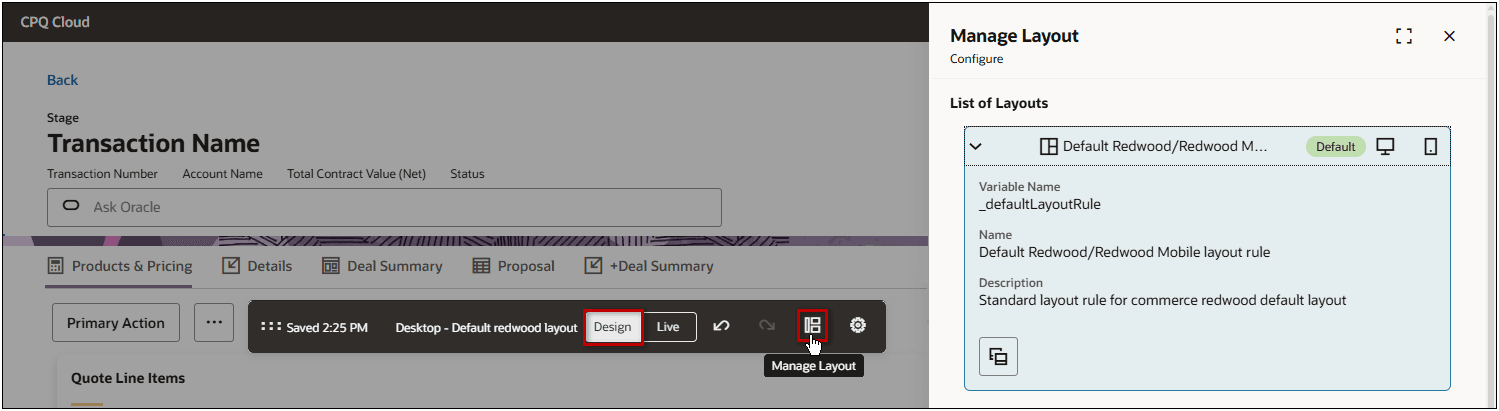Click the Account Name field label

[x=222, y=174]
